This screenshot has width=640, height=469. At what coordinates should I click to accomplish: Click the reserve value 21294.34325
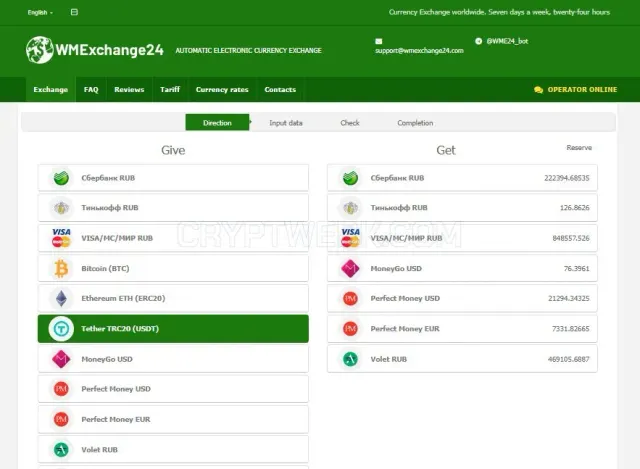(x=569, y=298)
